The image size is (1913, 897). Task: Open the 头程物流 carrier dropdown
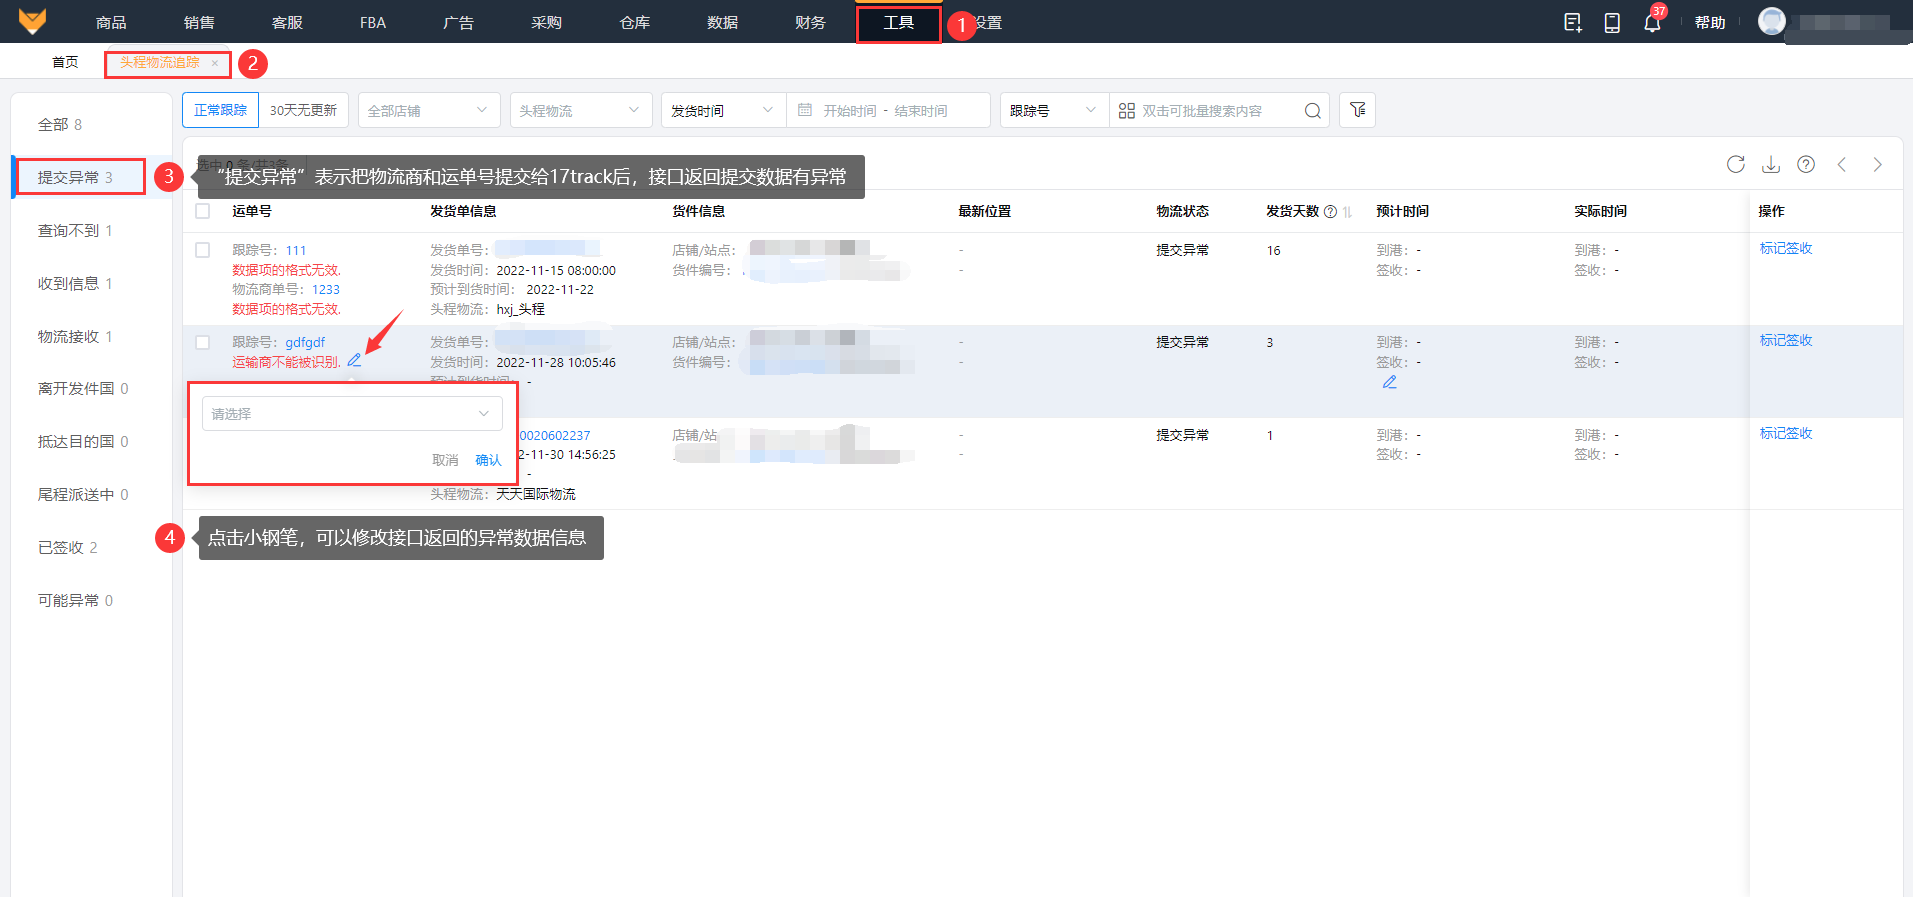(x=581, y=110)
